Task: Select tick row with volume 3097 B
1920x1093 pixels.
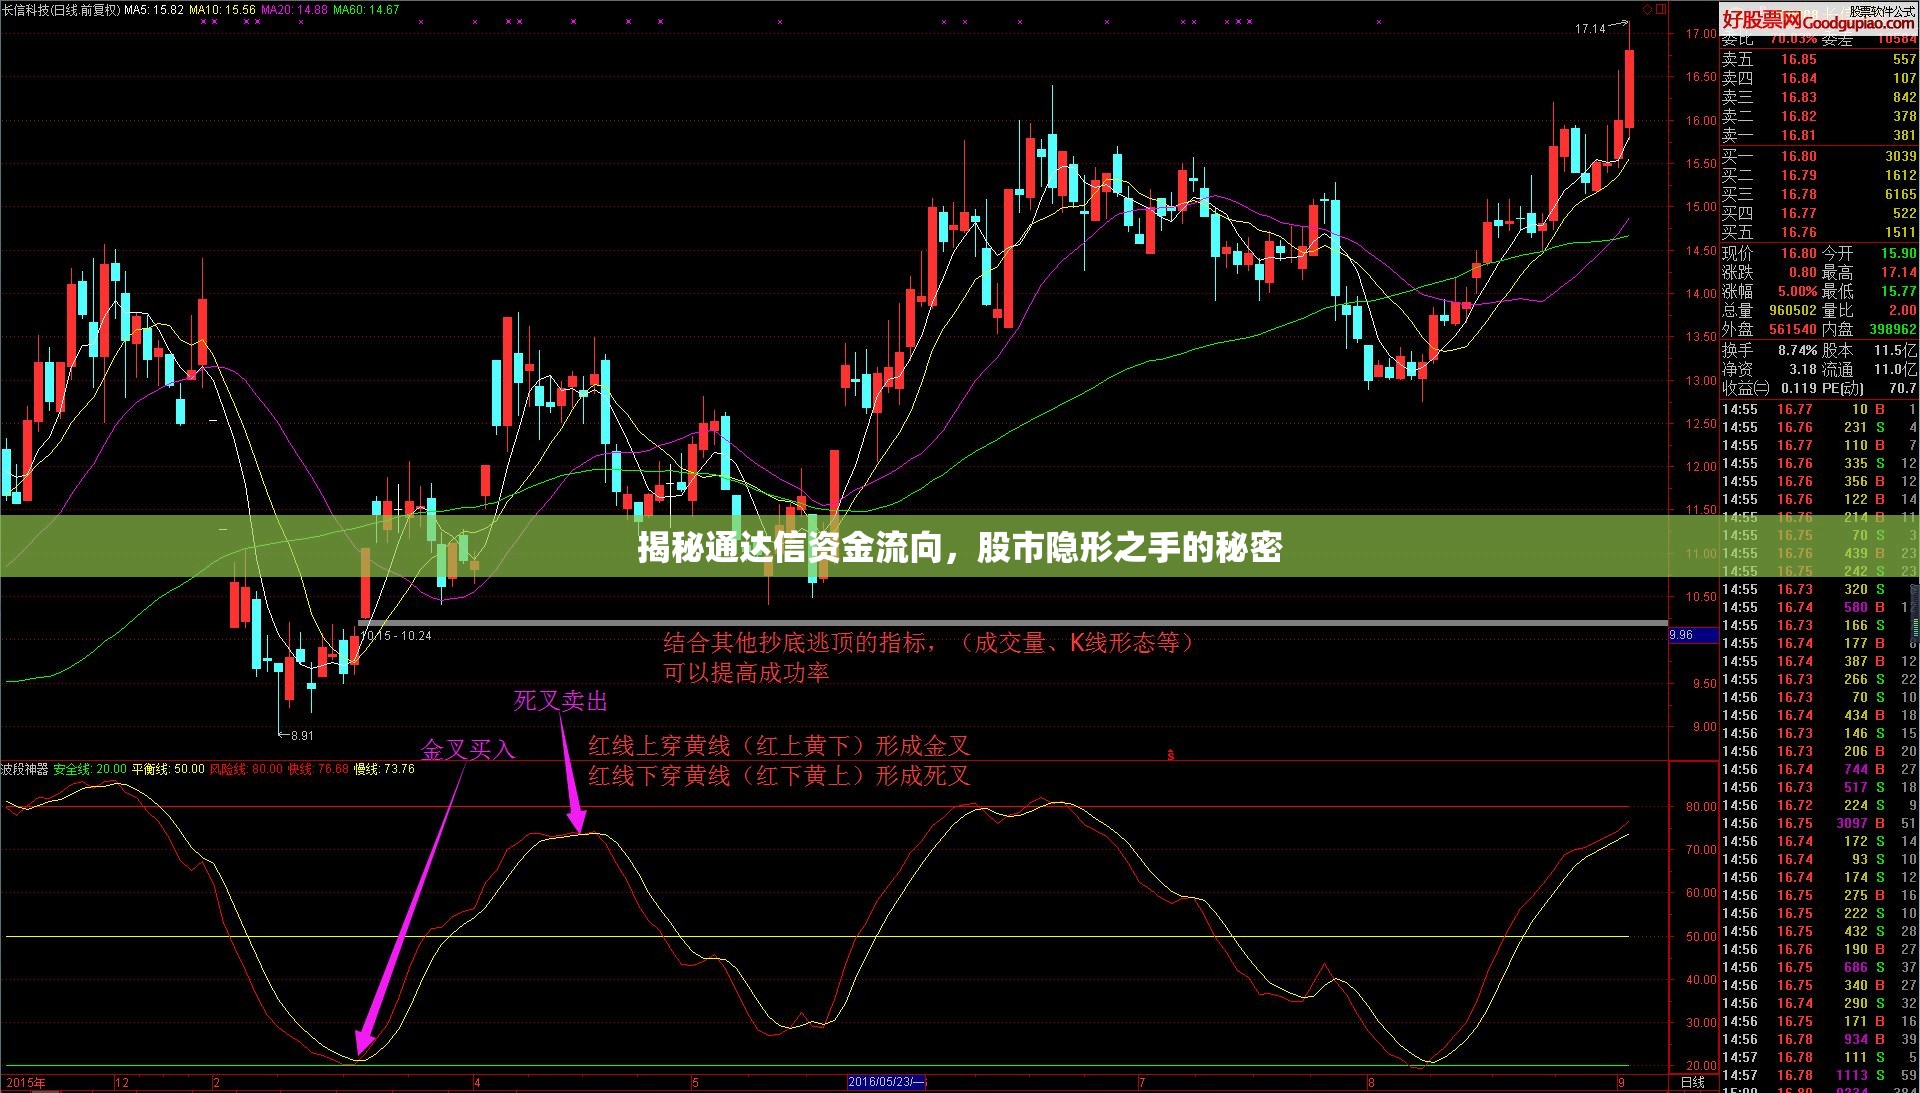Action: coord(1819,824)
